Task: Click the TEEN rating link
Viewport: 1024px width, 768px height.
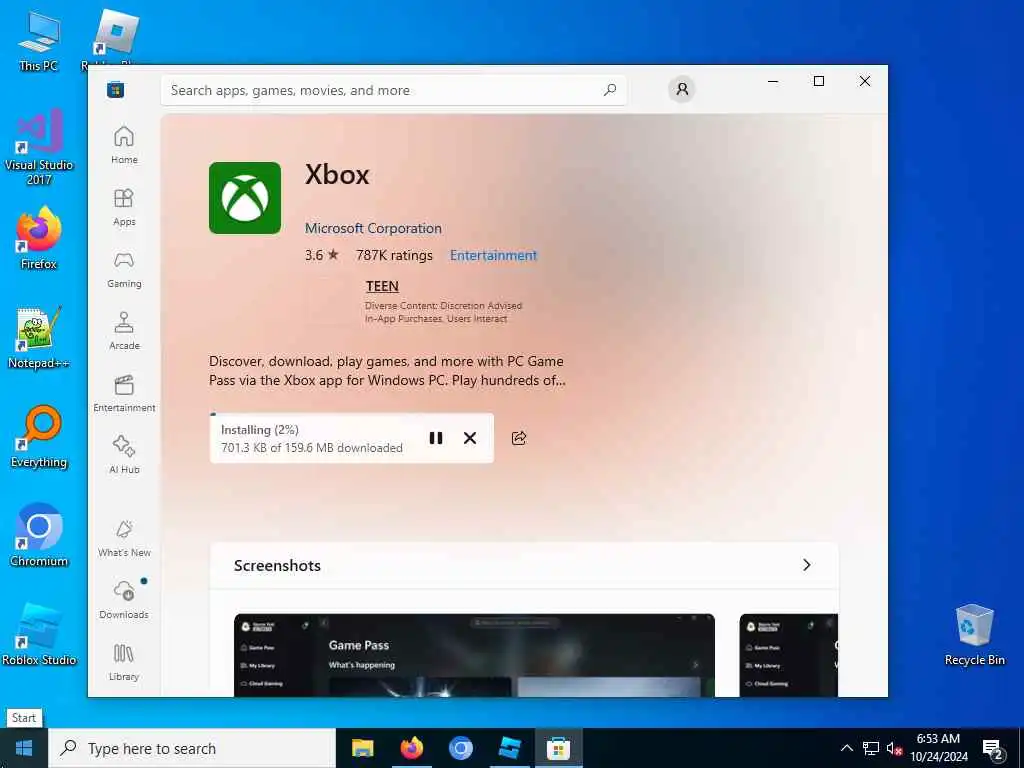Action: click(x=382, y=286)
